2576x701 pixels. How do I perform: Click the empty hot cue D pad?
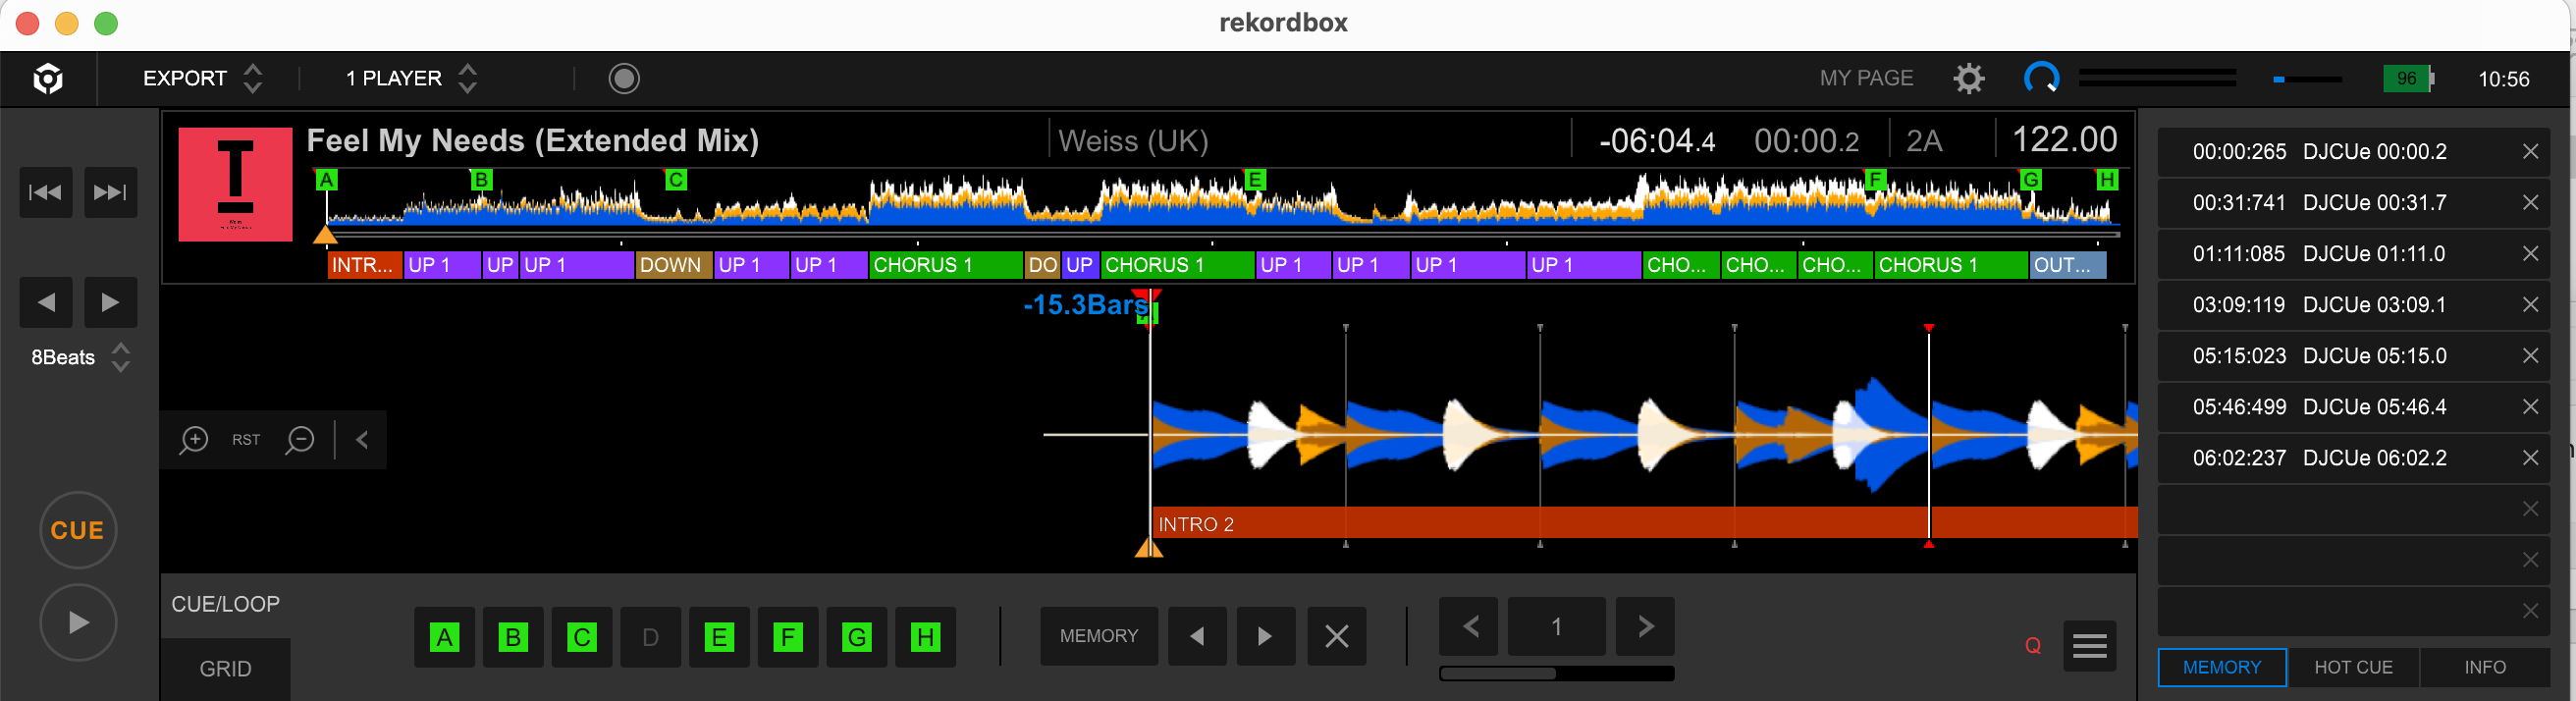650,637
